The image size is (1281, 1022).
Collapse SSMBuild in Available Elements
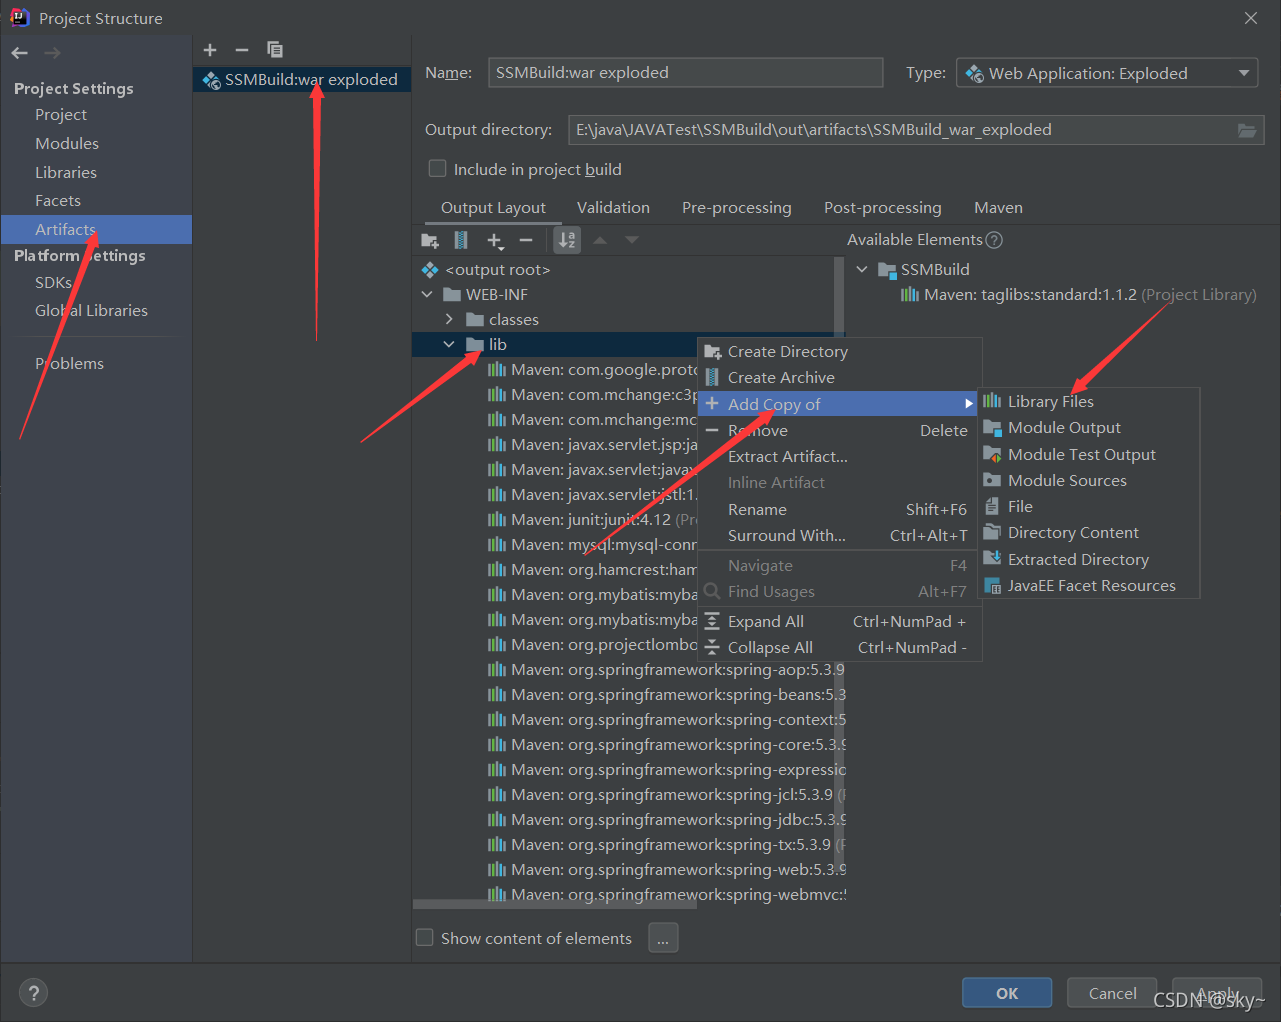point(862,270)
